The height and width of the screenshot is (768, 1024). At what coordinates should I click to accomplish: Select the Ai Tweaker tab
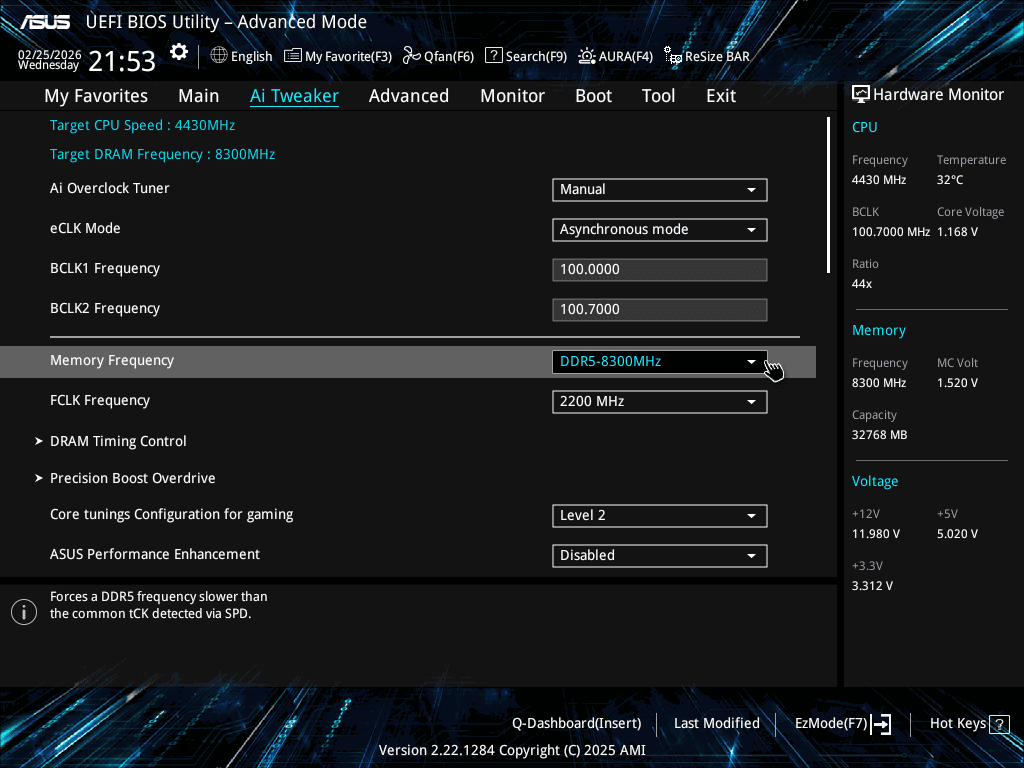pos(294,96)
